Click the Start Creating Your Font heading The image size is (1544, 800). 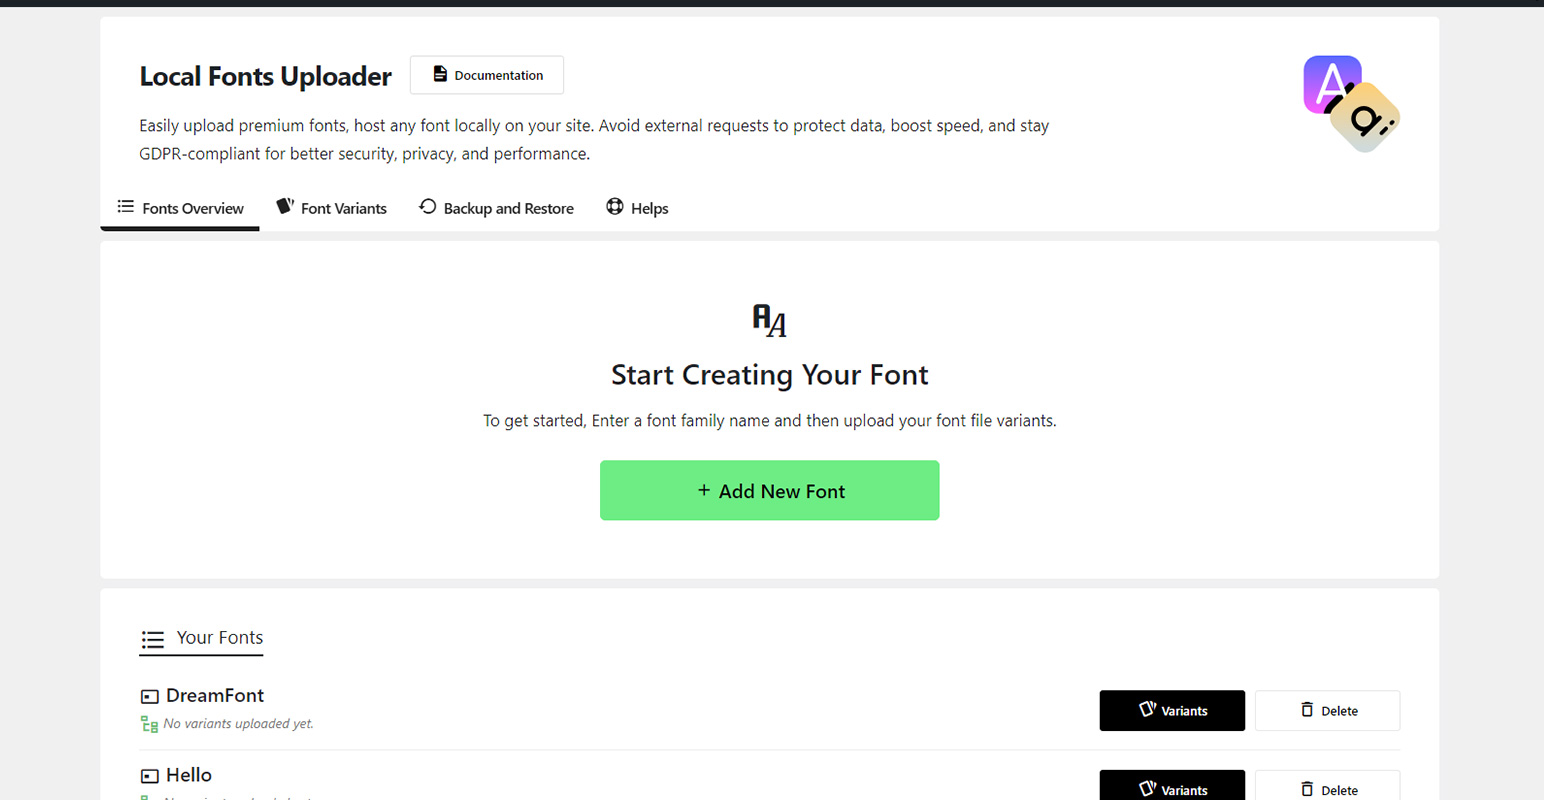pos(770,375)
